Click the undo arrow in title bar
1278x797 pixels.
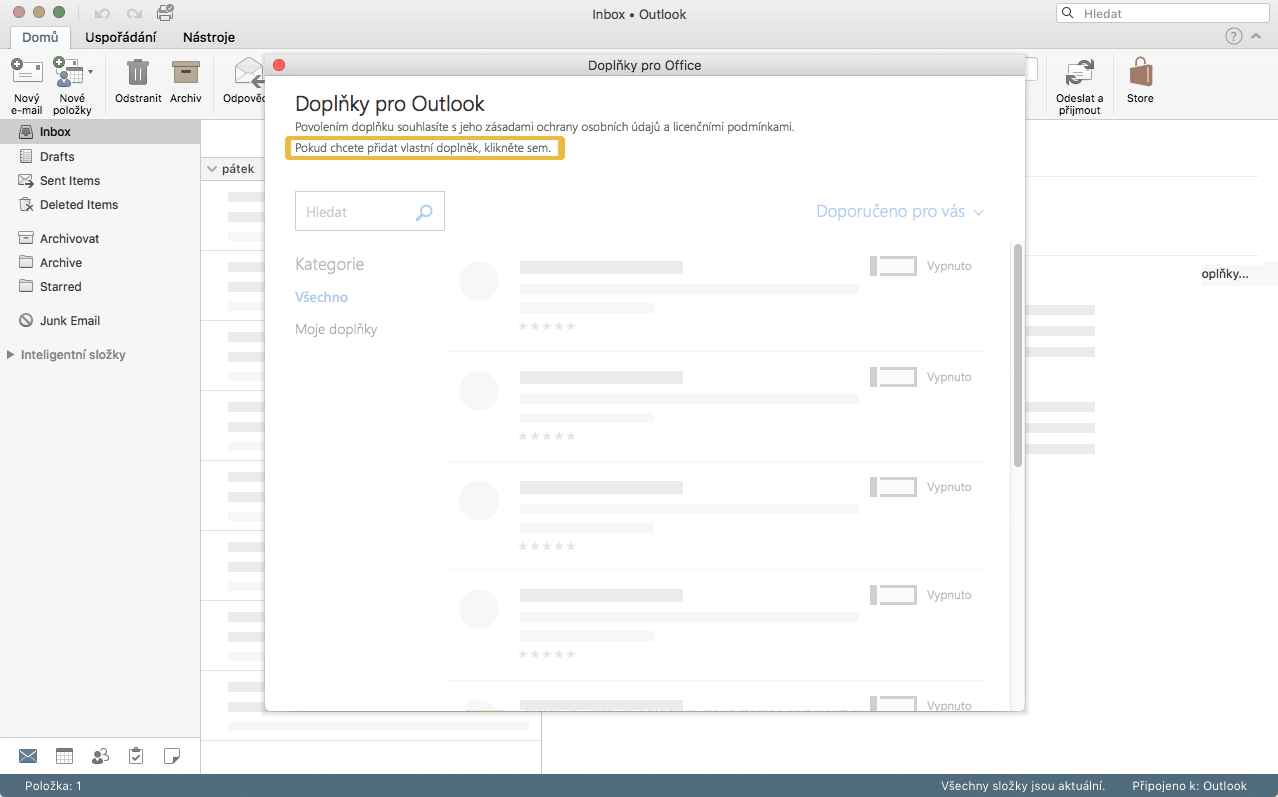pos(102,14)
